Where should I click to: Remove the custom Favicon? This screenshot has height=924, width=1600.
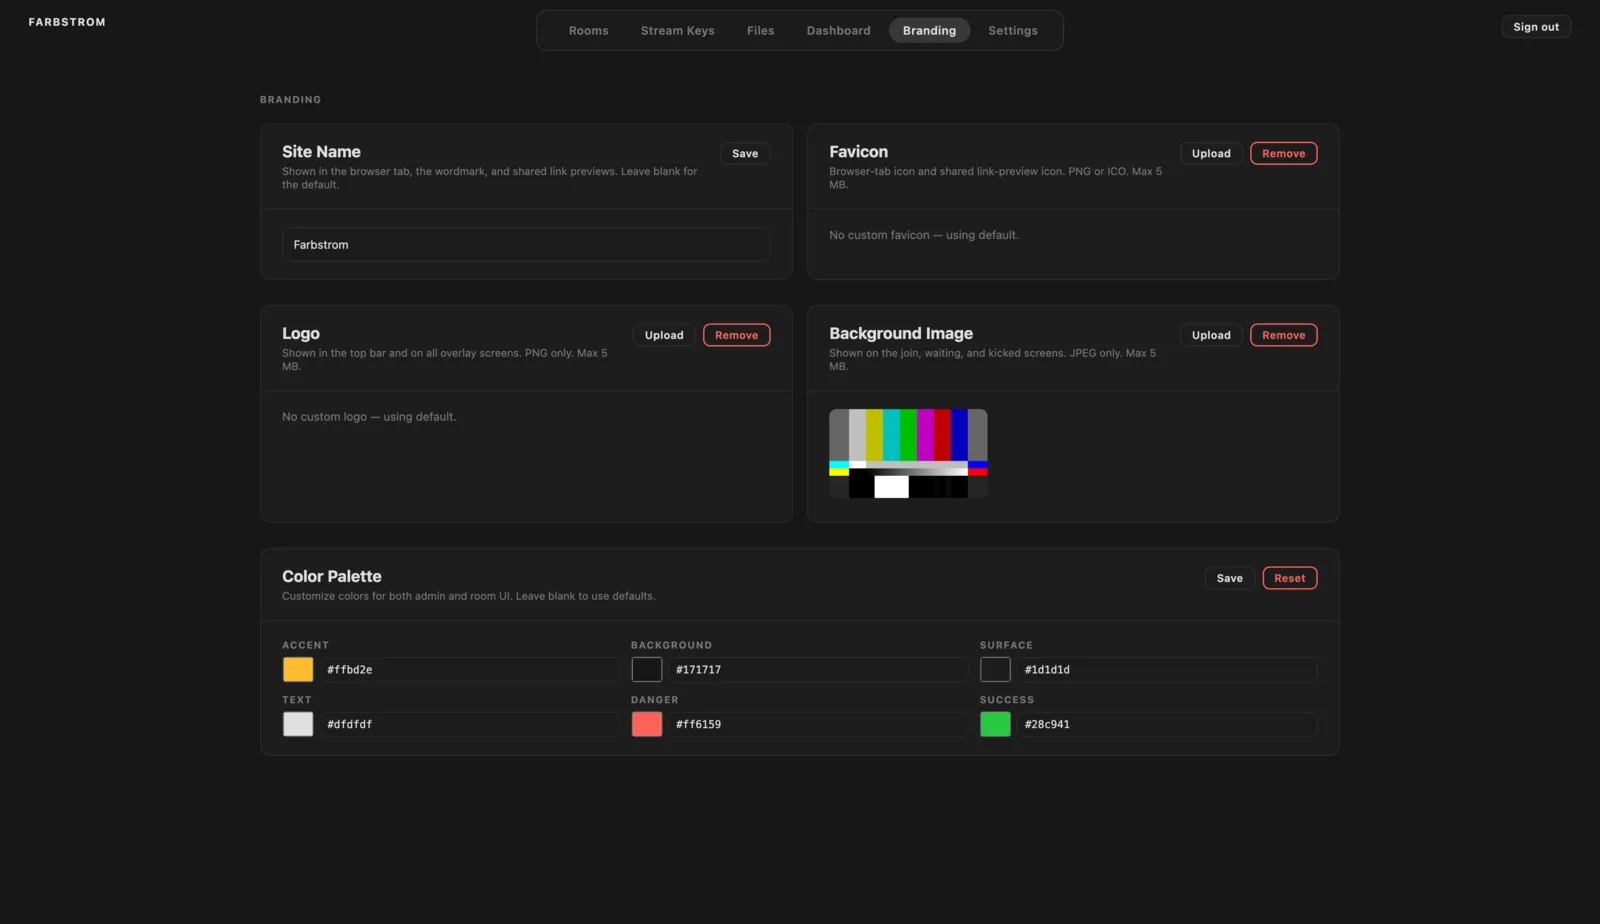click(x=1283, y=153)
